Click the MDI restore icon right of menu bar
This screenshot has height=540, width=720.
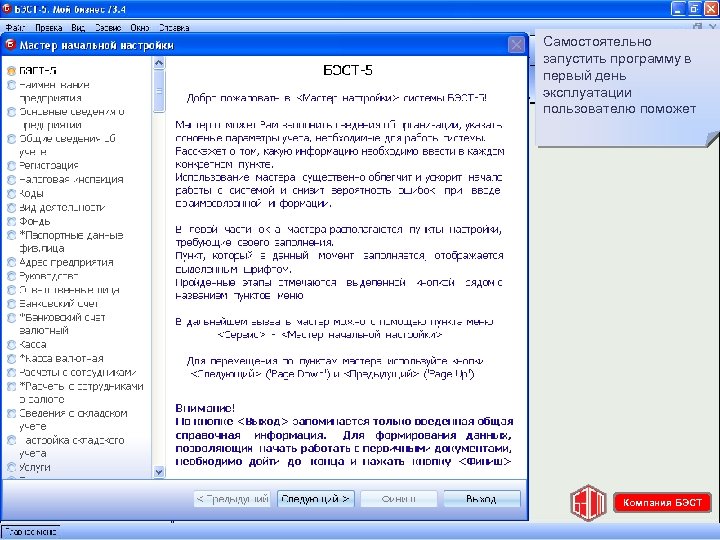click(697, 27)
